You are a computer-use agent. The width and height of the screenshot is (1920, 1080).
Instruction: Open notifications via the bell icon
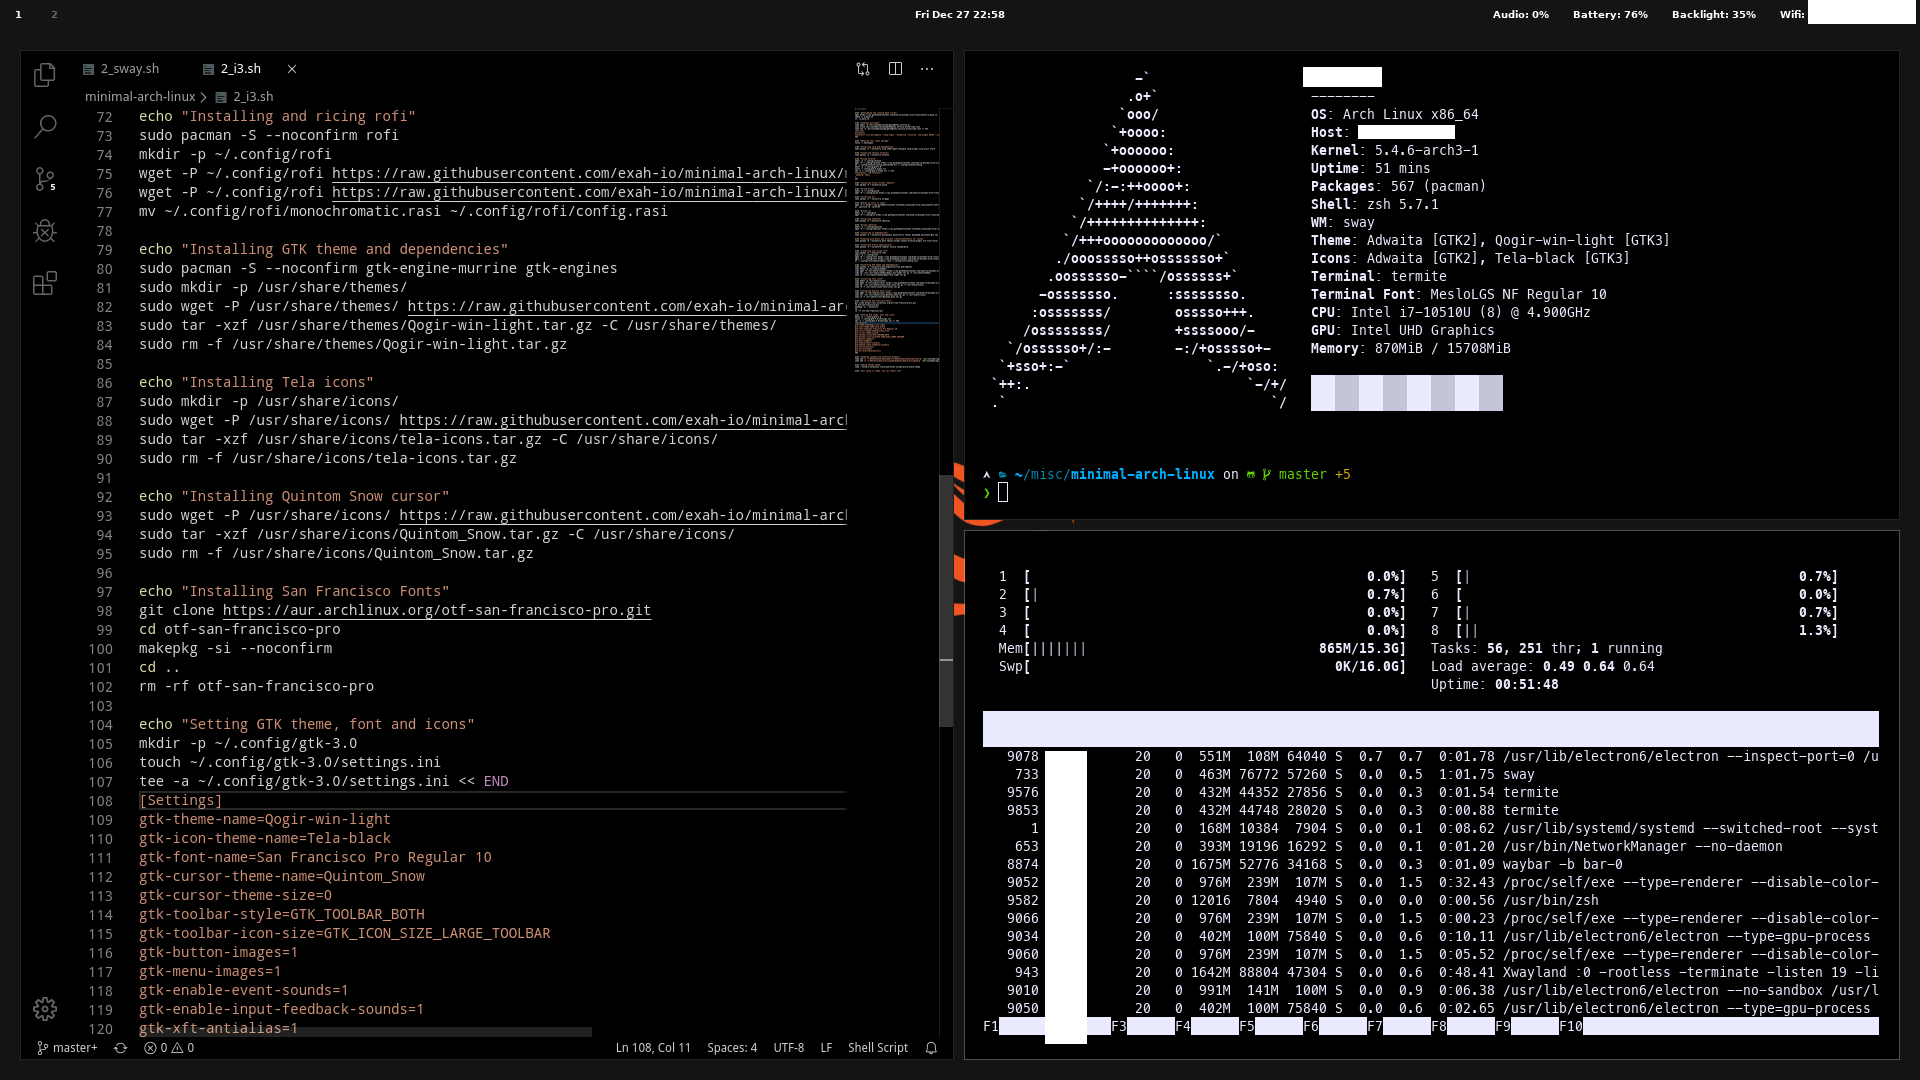pos(931,1048)
